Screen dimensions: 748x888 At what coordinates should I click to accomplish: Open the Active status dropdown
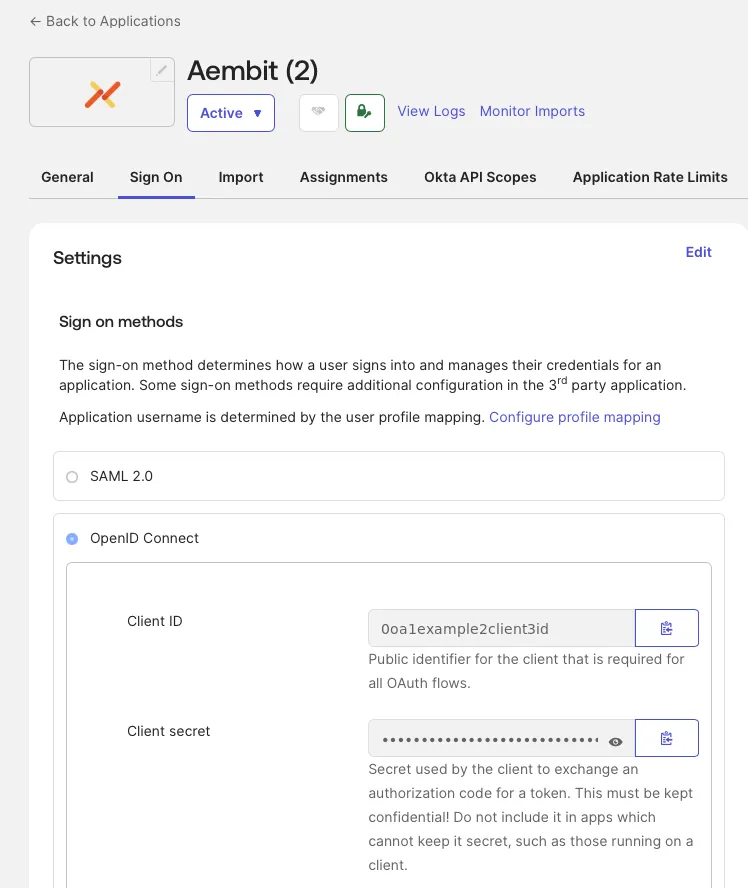[x=231, y=113]
